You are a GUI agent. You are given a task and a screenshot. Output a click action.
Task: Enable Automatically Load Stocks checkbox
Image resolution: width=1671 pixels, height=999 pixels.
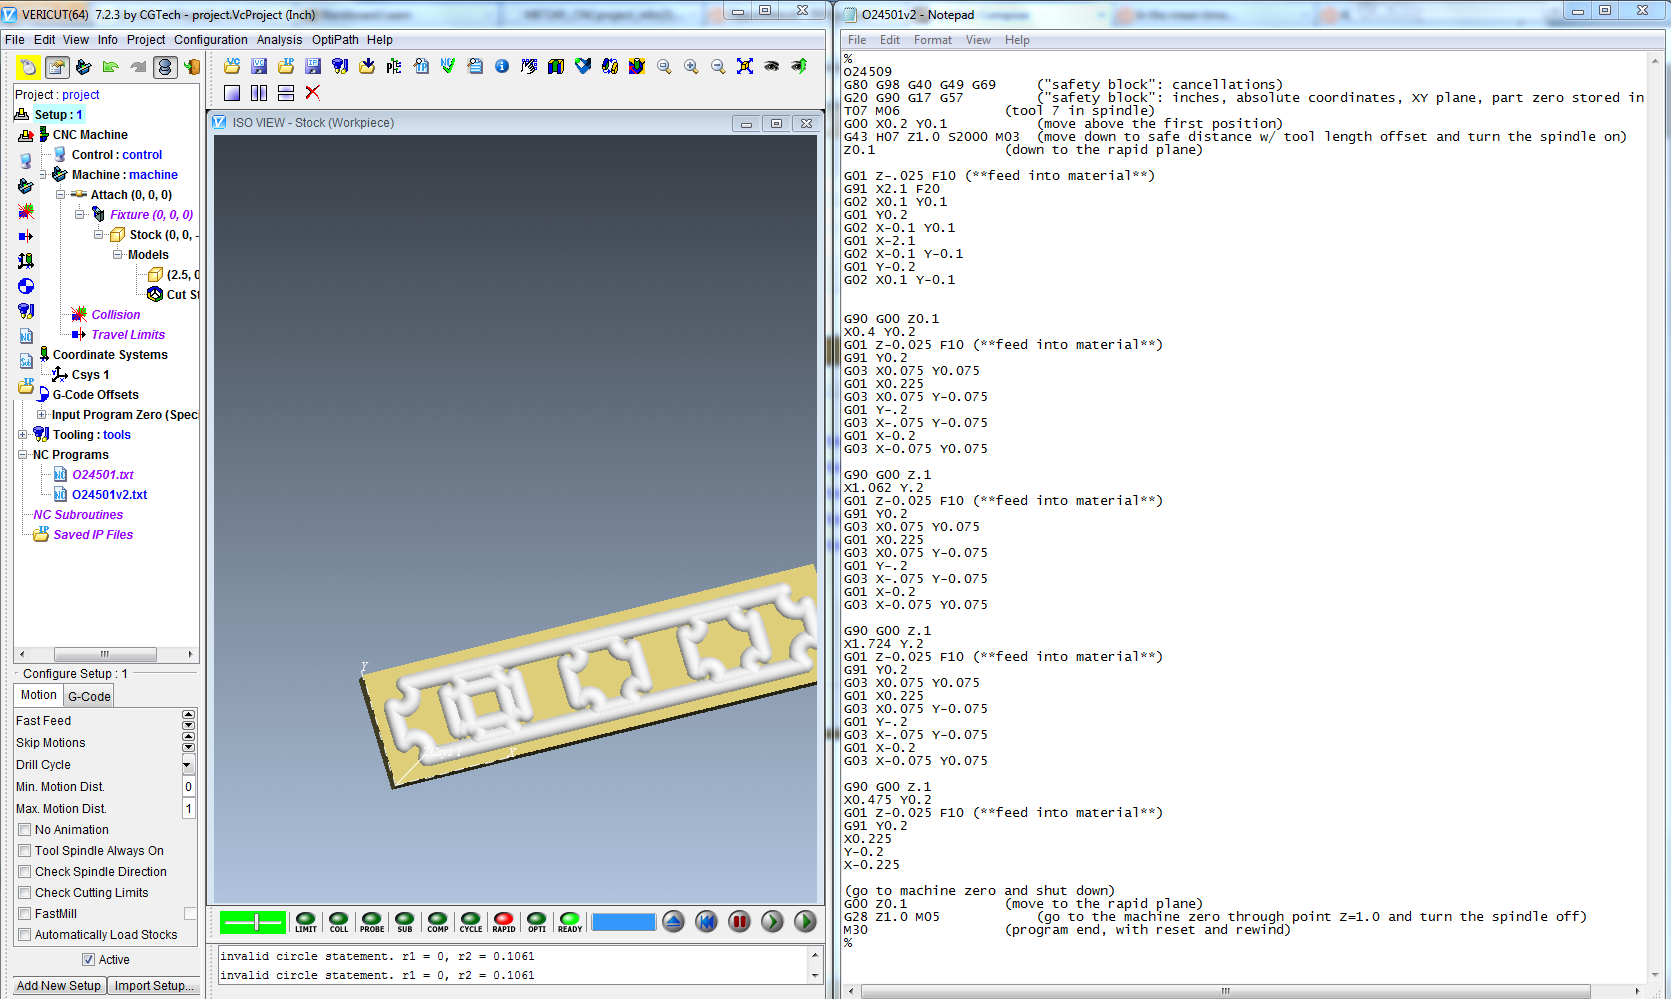click(x=25, y=935)
